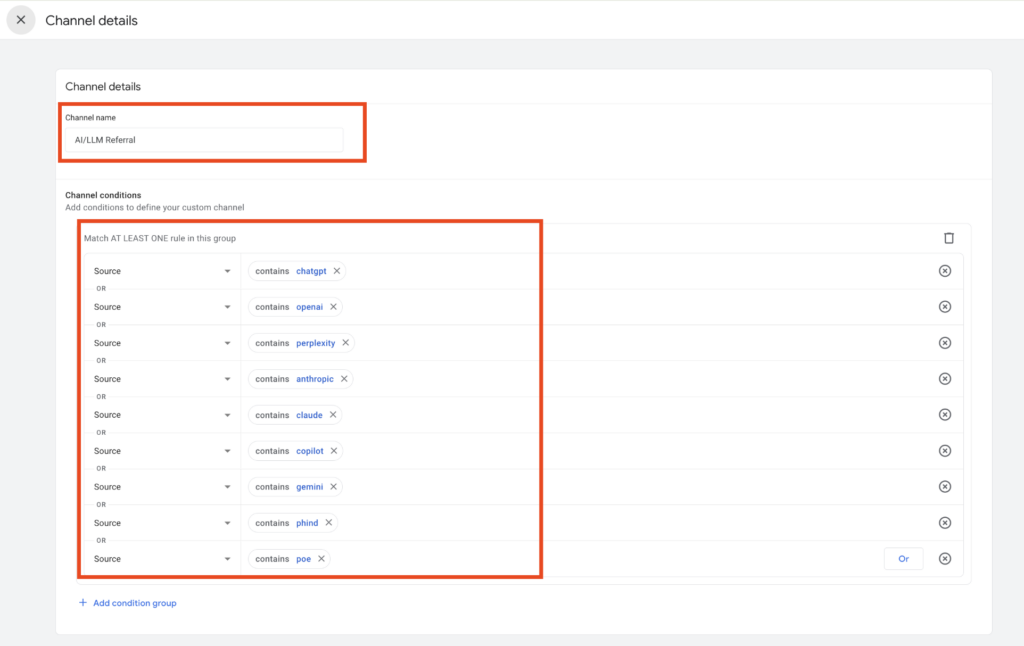Close the Channel details panel
The width and height of the screenshot is (1024, 646).
click(x=21, y=20)
